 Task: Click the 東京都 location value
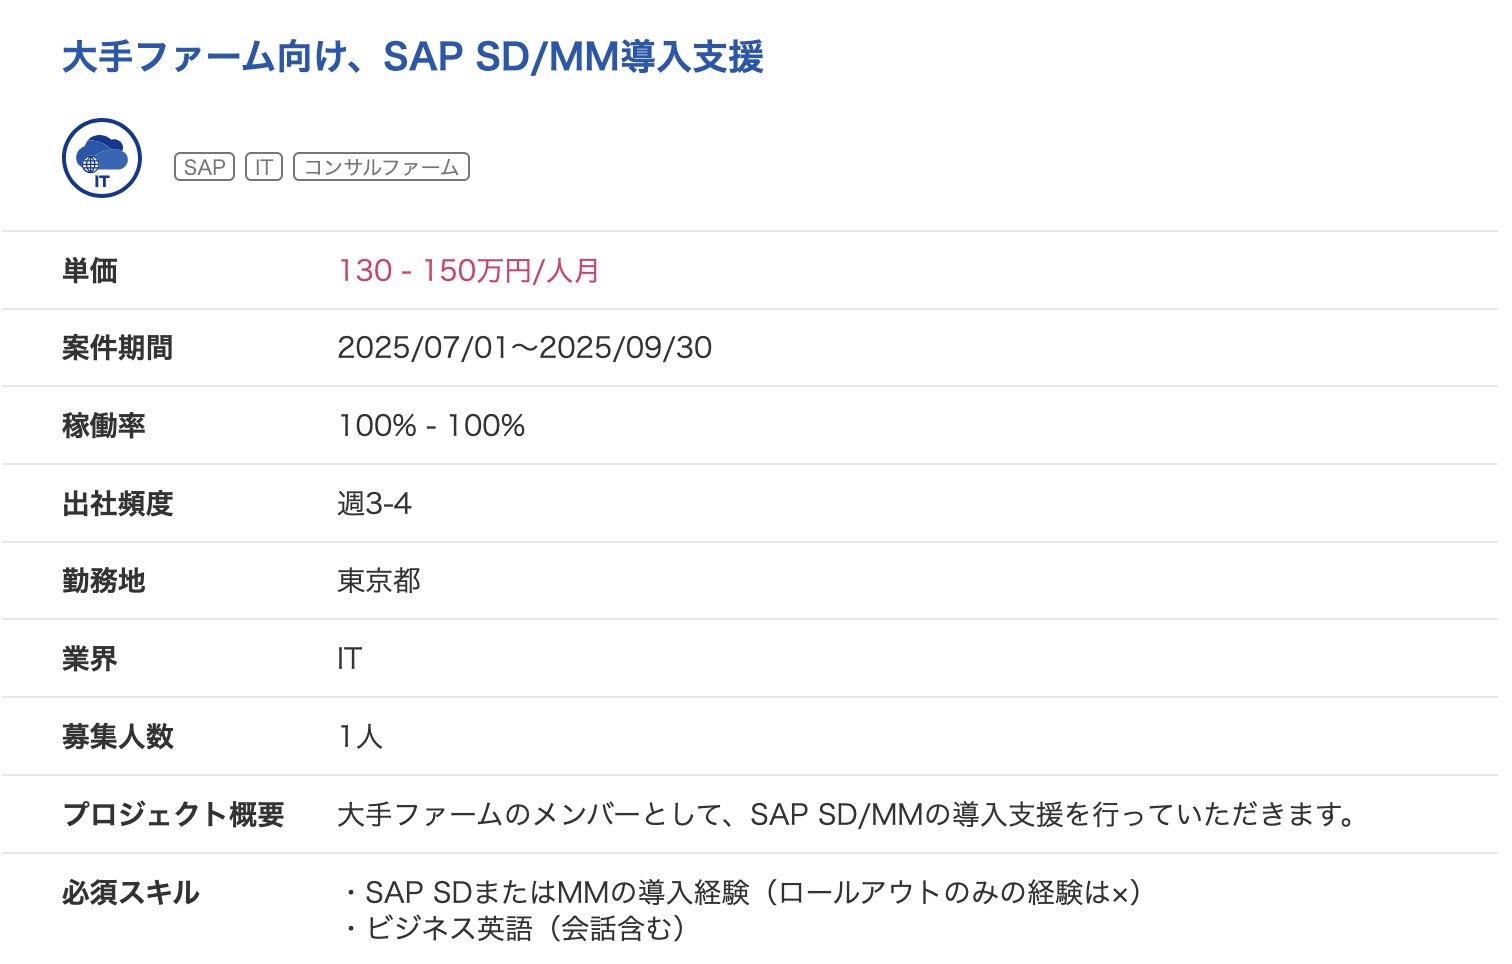pos(379,581)
